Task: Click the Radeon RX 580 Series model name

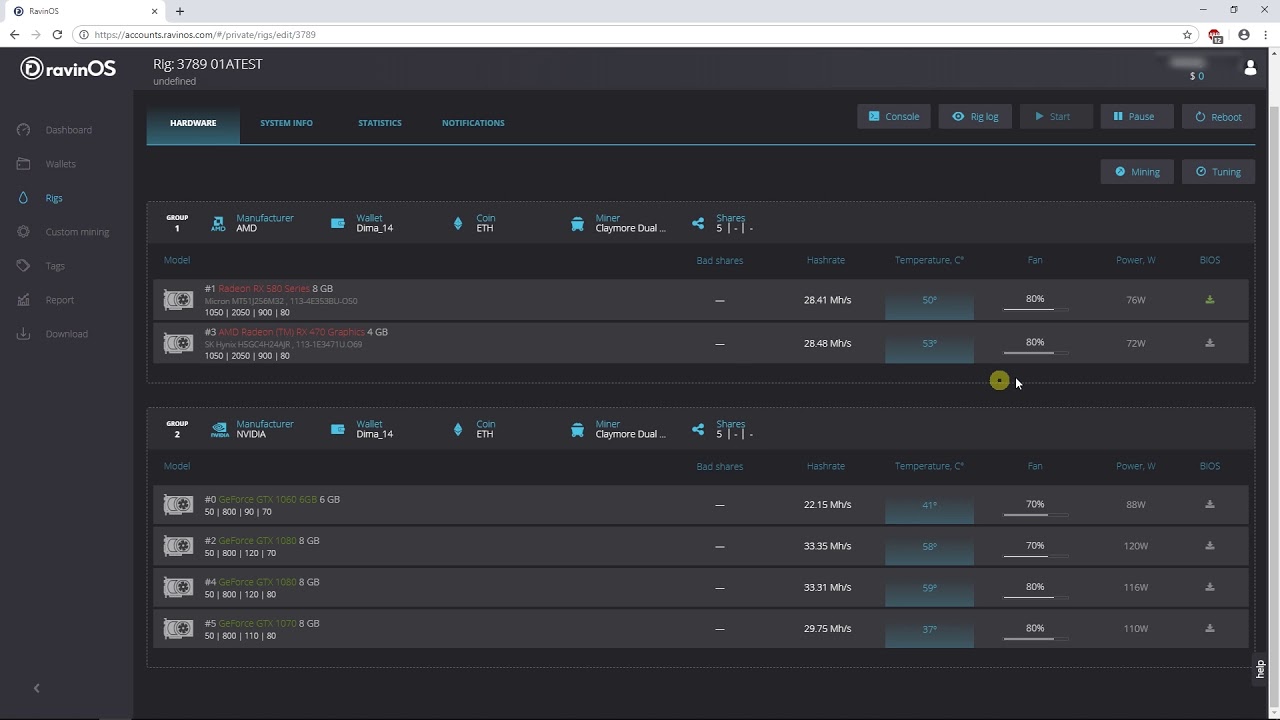Action: 264,289
